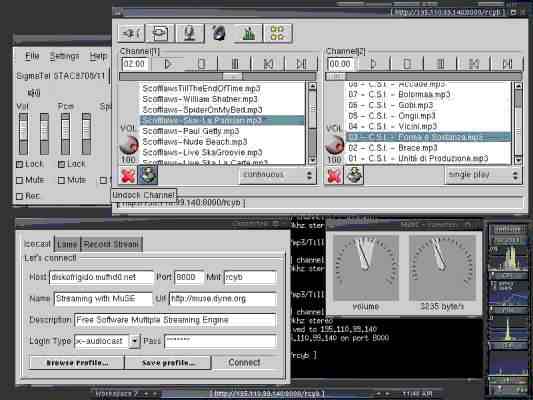Click Channel[1] volume knob
Viewport: 533px width, 400px height.
(129, 144)
